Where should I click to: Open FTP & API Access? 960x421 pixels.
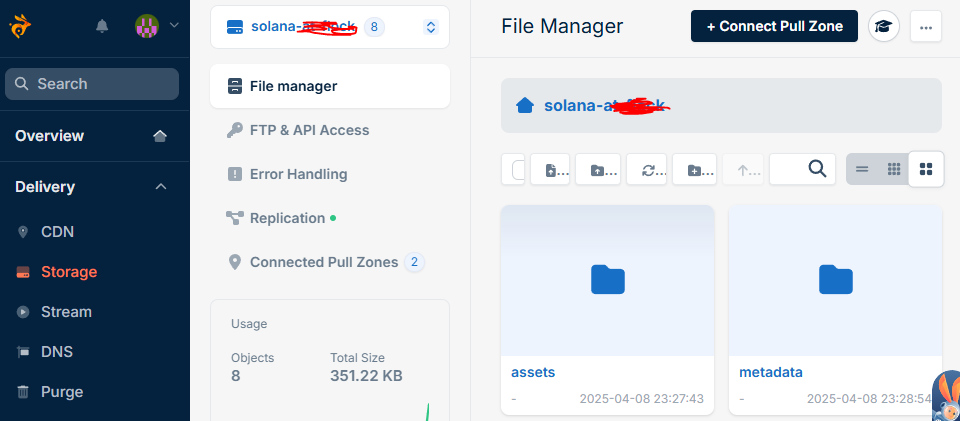(x=309, y=130)
